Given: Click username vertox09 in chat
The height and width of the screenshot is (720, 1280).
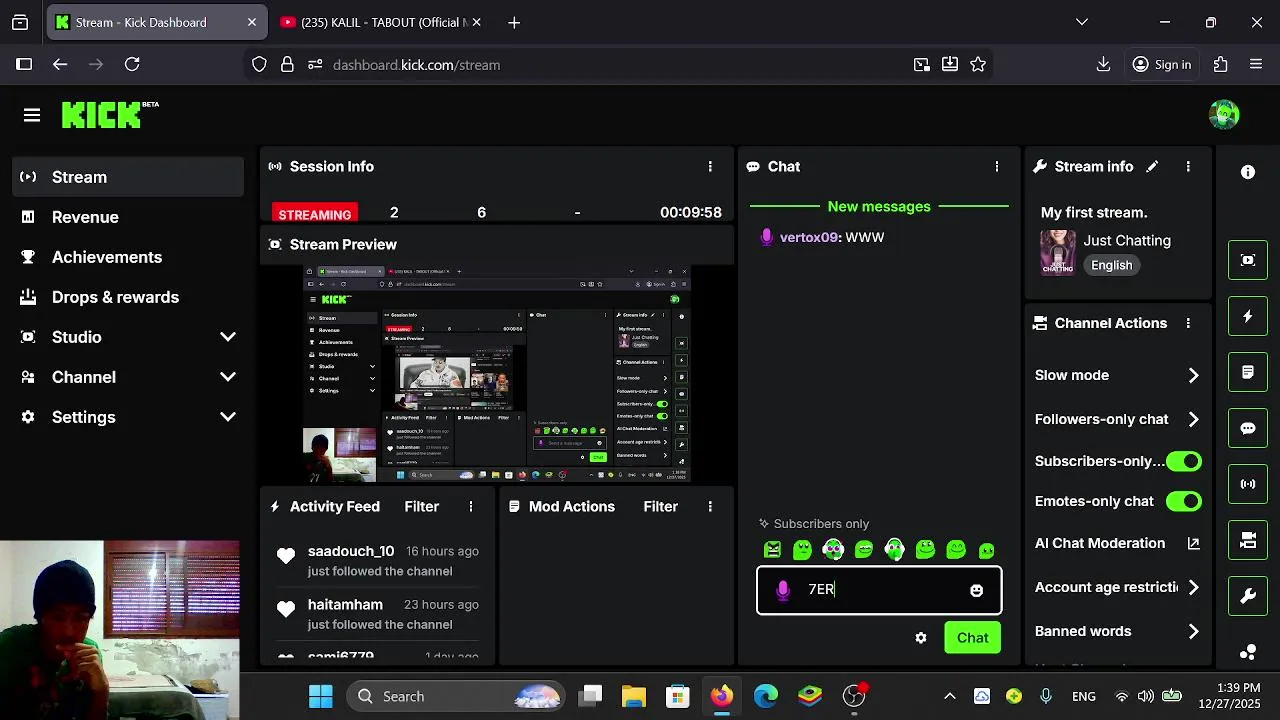Looking at the screenshot, I should 808,237.
